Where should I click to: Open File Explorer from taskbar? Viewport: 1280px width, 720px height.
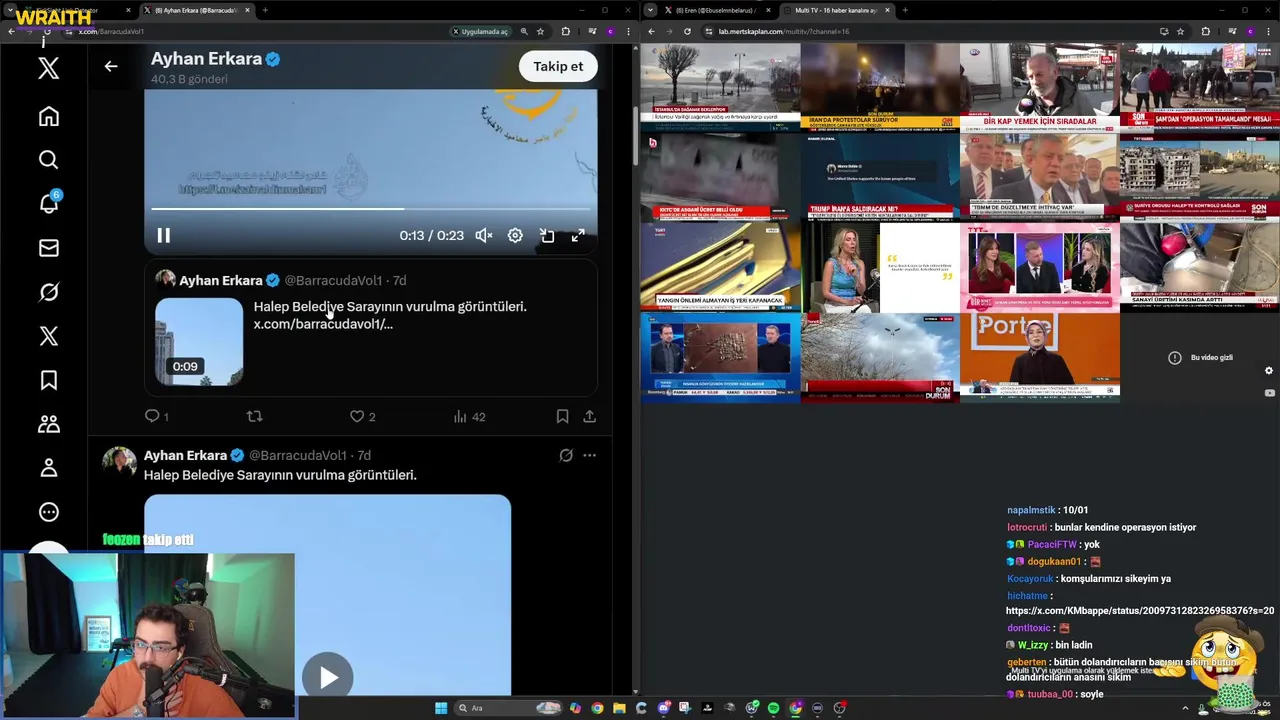[x=619, y=708]
